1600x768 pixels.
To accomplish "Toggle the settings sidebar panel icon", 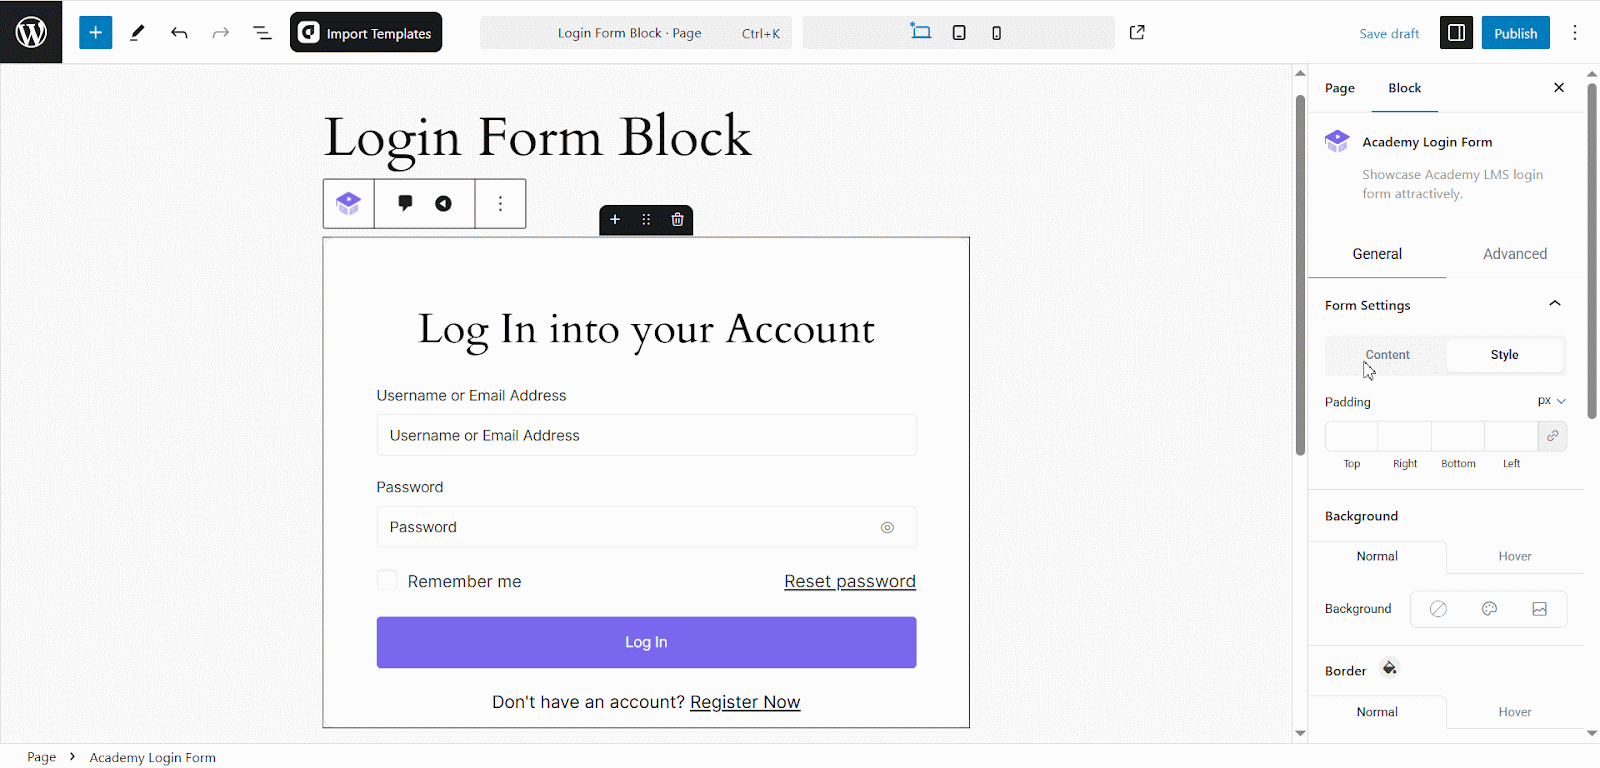I will 1455,32.
